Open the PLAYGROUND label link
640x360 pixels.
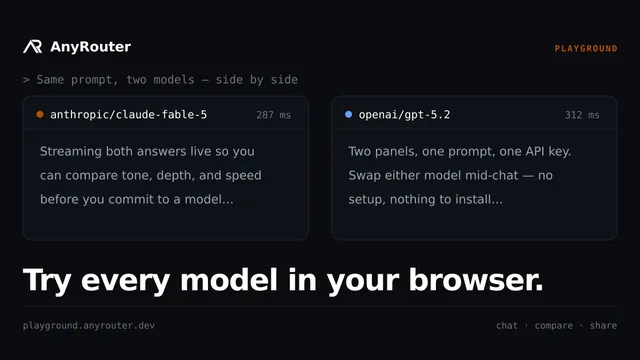tap(586, 49)
